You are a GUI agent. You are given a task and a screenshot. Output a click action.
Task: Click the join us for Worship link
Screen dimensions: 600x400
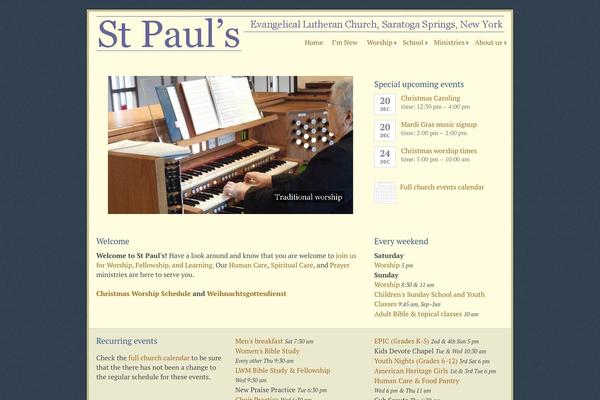click(226, 260)
